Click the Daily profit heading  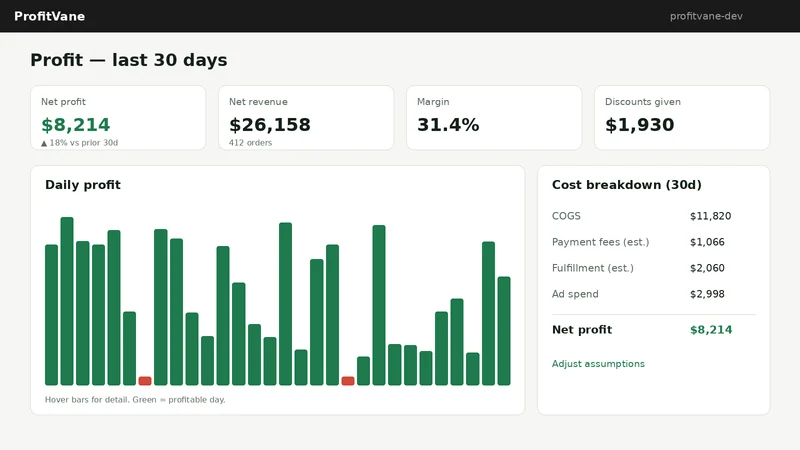click(83, 185)
